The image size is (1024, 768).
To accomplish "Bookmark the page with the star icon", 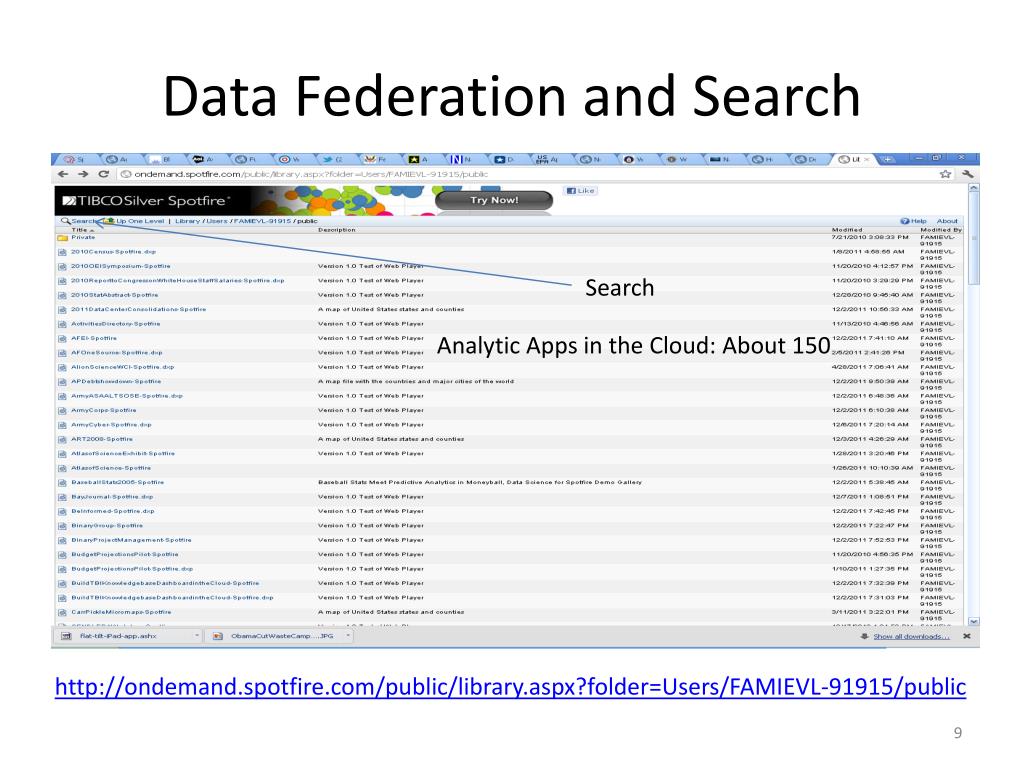I will point(945,174).
